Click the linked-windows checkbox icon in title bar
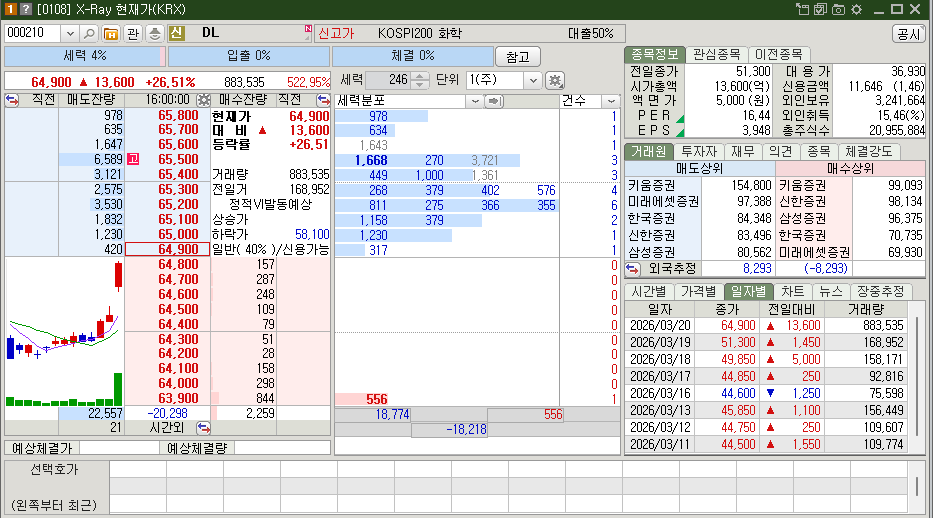Viewport: 933px width, 518px height. 821,9
